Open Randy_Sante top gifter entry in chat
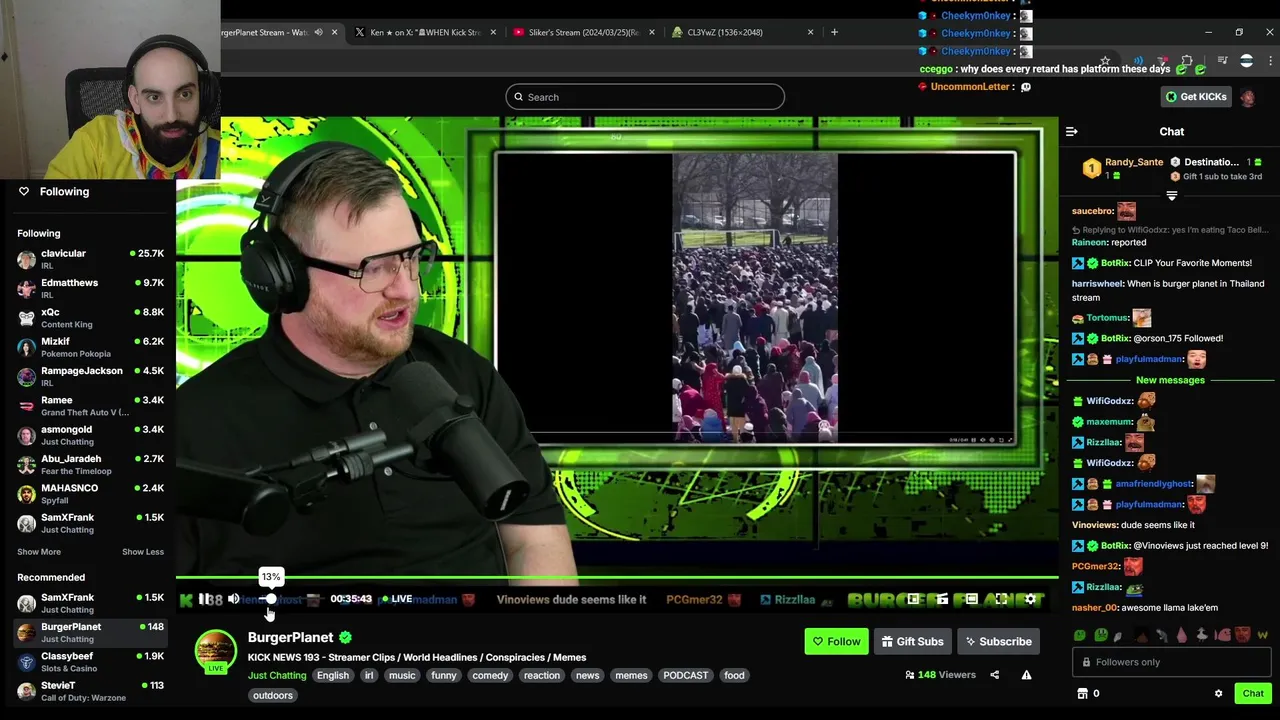Image resolution: width=1280 pixels, height=720 pixels. point(1121,168)
